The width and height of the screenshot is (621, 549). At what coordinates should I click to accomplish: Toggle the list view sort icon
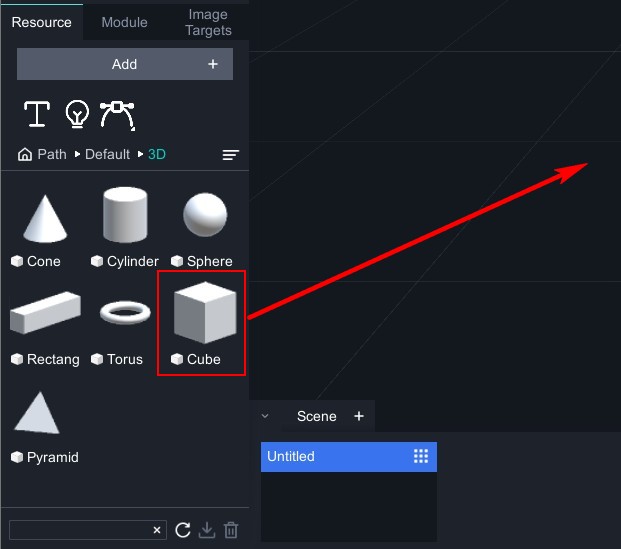(x=231, y=155)
